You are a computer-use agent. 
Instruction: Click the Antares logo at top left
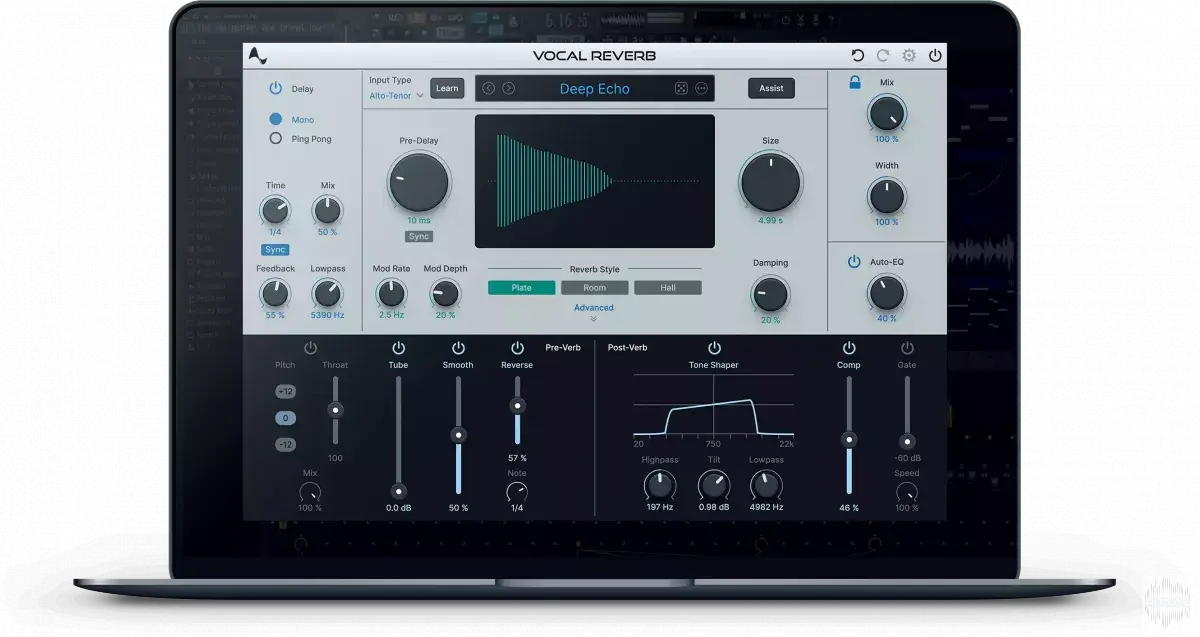point(258,56)
